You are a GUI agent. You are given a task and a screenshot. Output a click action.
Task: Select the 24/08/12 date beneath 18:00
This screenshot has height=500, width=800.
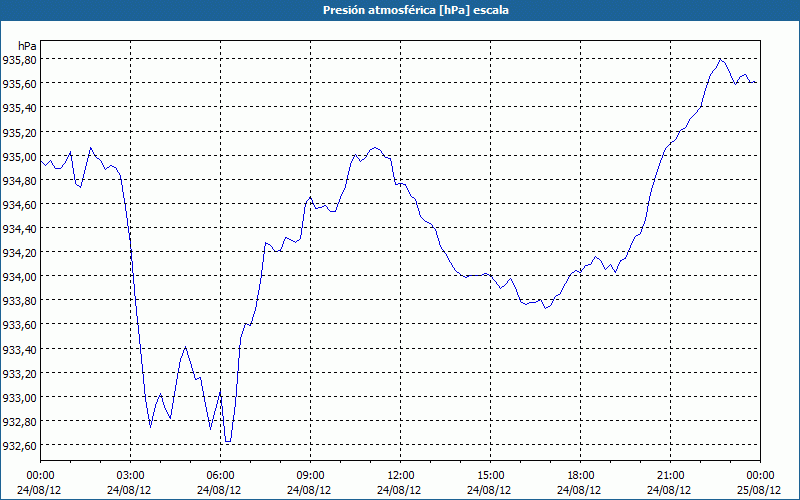[x=579, y=490]
